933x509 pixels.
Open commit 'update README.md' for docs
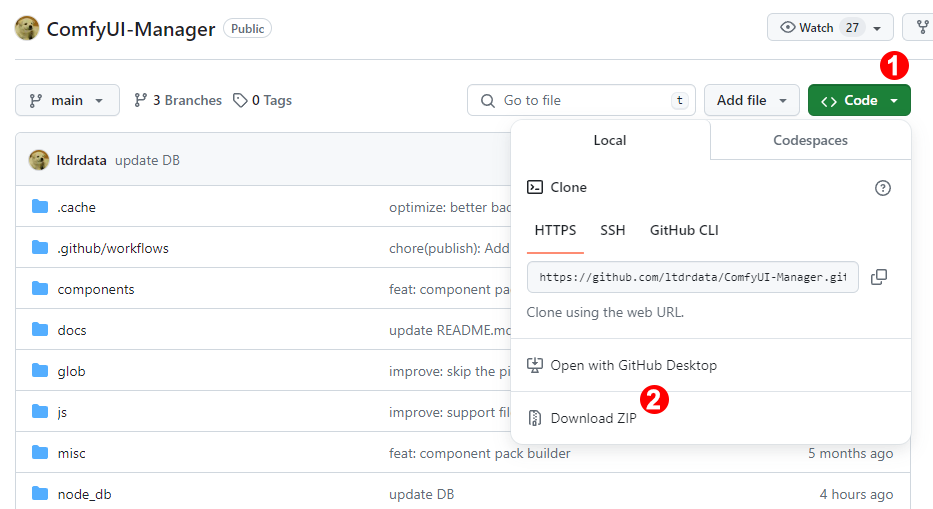coord(450,330)
